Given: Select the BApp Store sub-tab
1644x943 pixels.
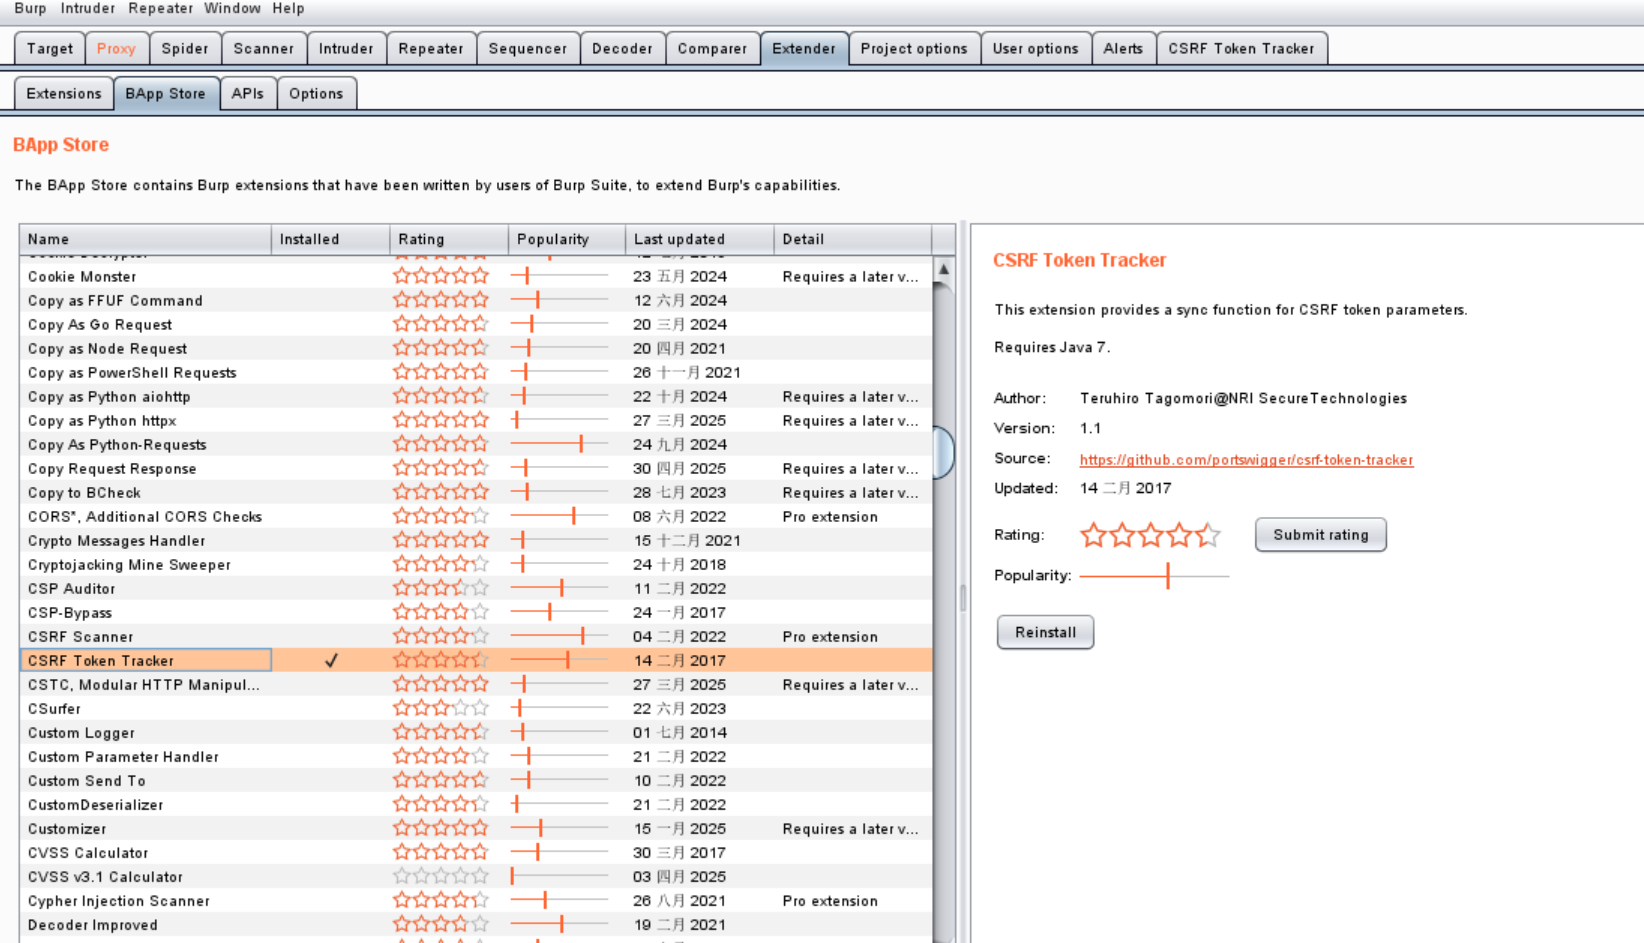Looking at the screenshot, I should (166, 93).
